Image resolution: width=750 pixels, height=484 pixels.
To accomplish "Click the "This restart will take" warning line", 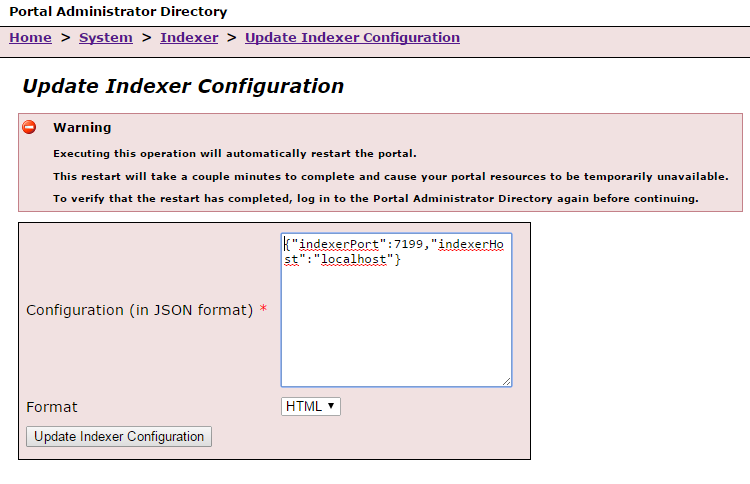I will coord(391,176).
